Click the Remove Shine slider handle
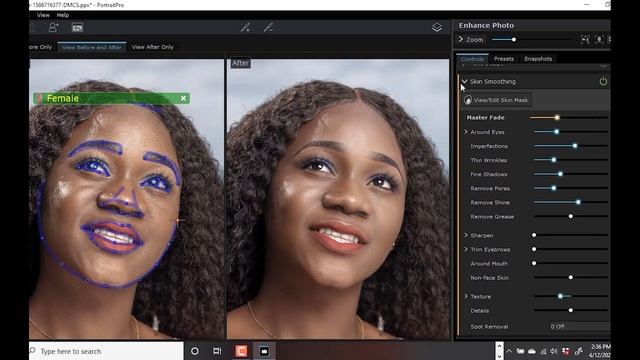The width and height of the screenshot is (640, 360). 578,202
